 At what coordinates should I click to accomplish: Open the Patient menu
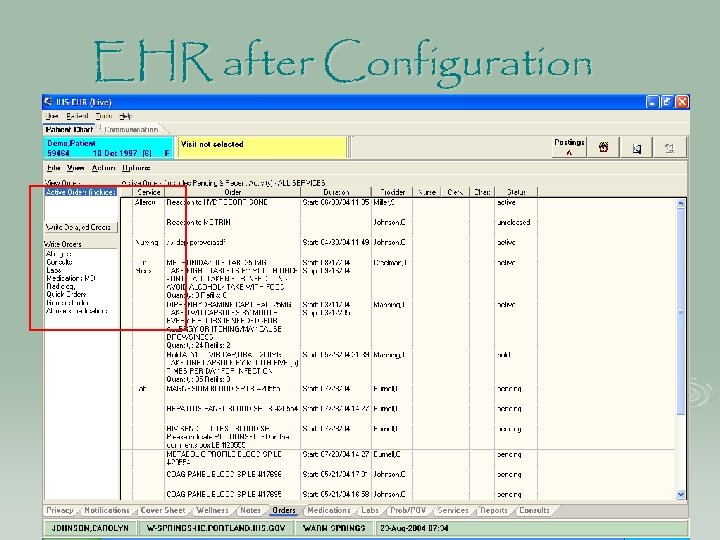pyautogui.click(x=77, y=116)
